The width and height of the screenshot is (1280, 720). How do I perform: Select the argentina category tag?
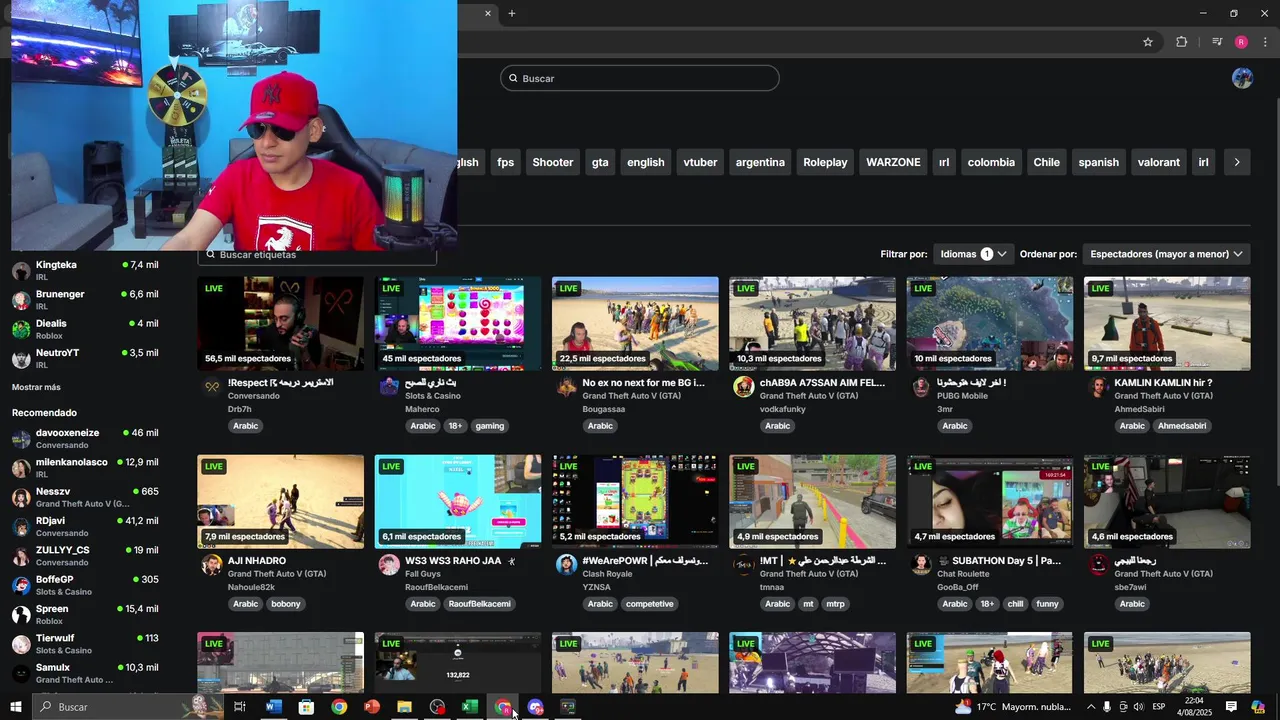coord(760,162)
